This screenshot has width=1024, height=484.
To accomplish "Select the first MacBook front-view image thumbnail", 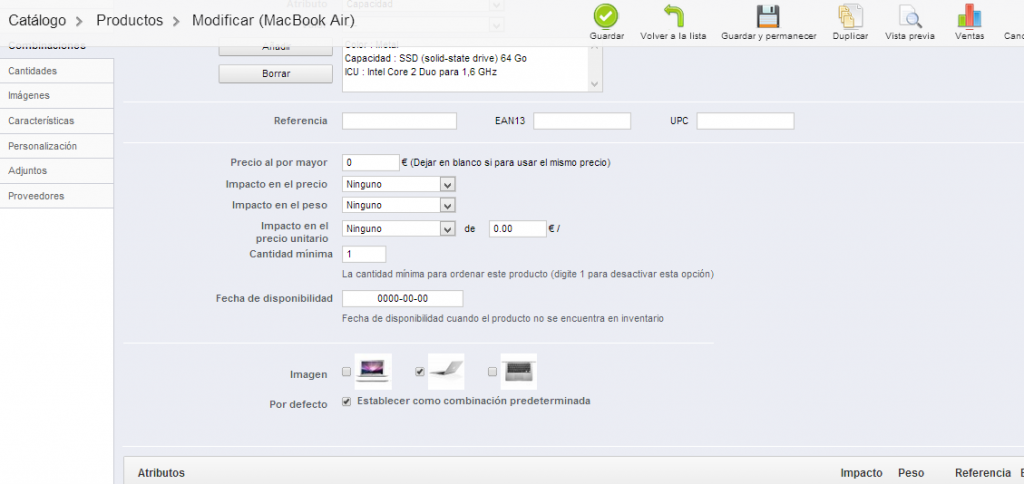I will point(373,371).
